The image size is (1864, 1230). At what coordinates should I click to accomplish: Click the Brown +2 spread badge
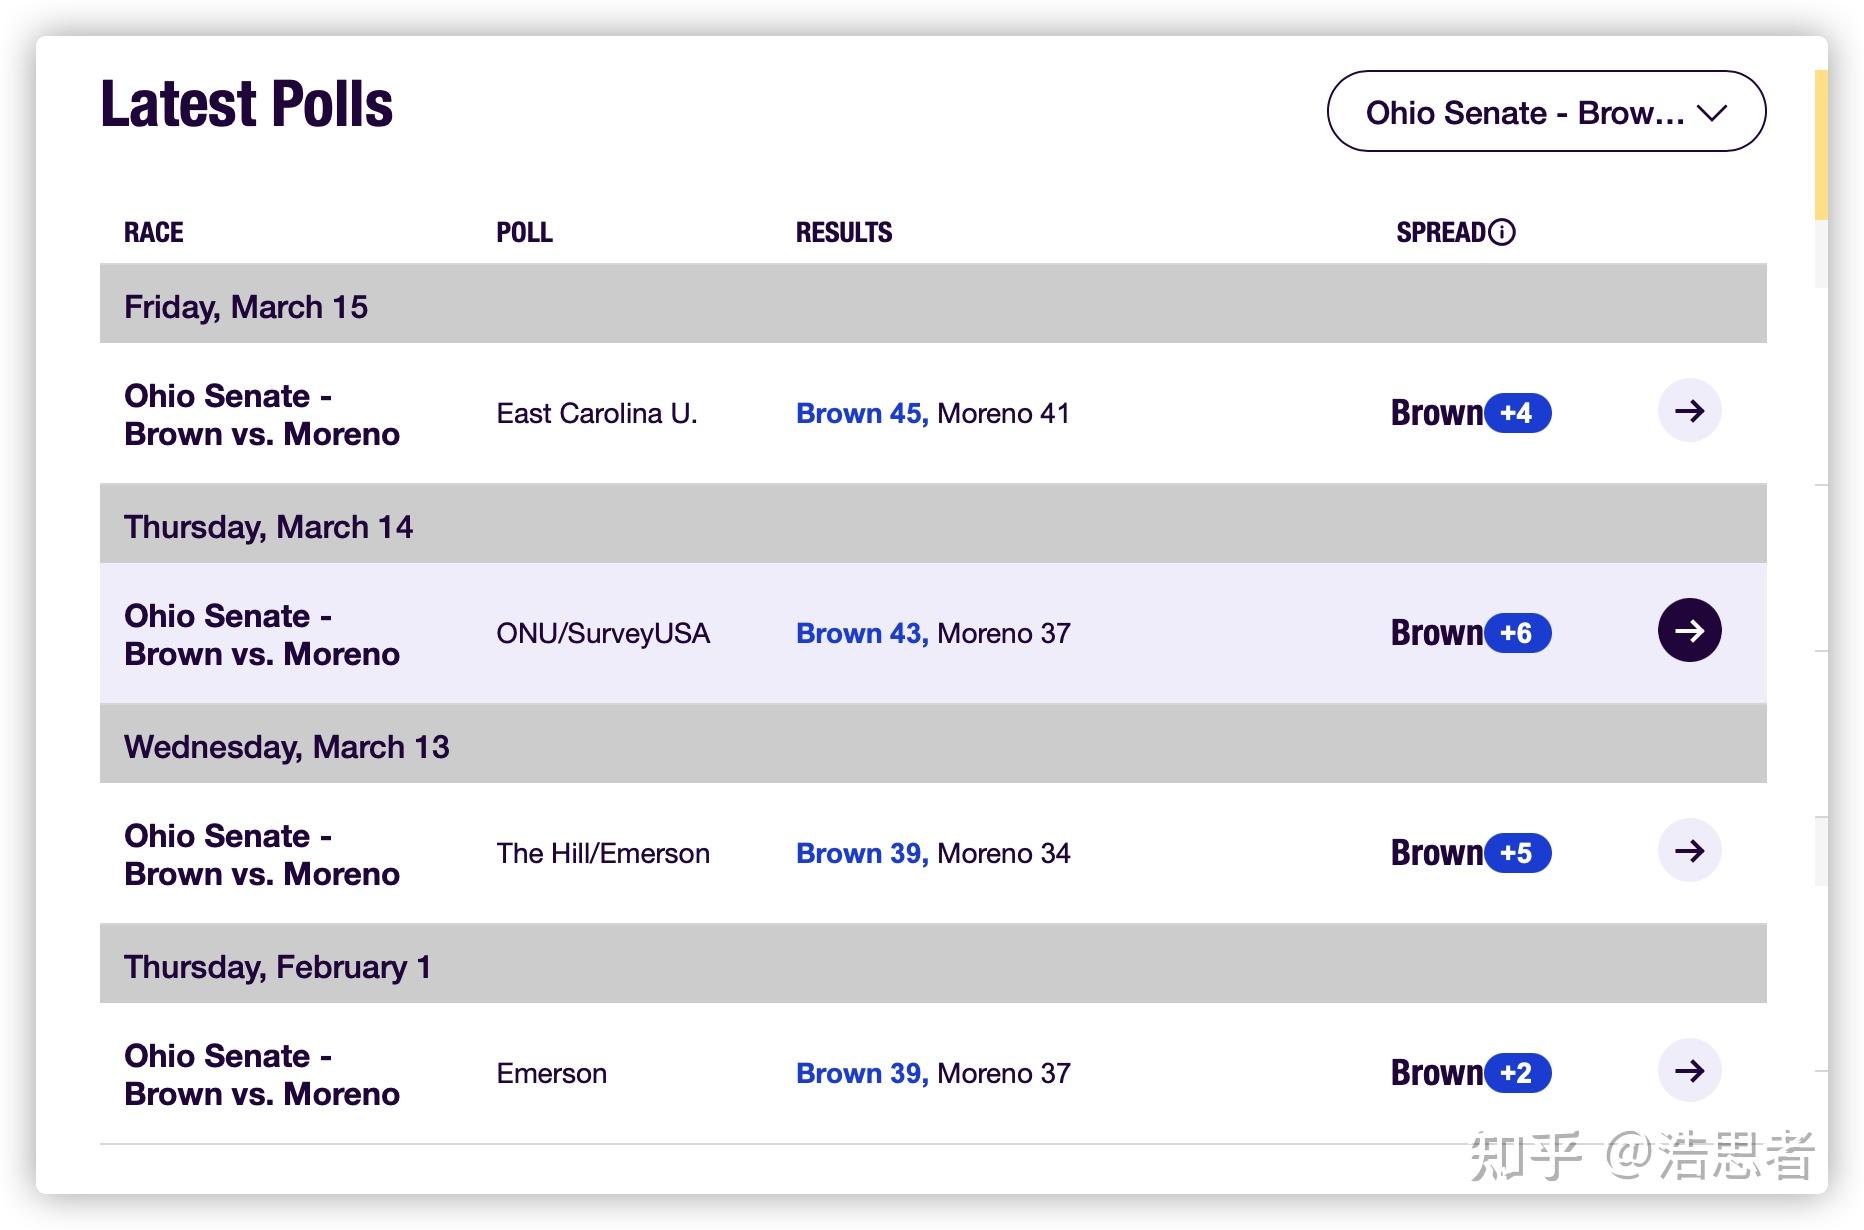(x=1517, y=1073)
